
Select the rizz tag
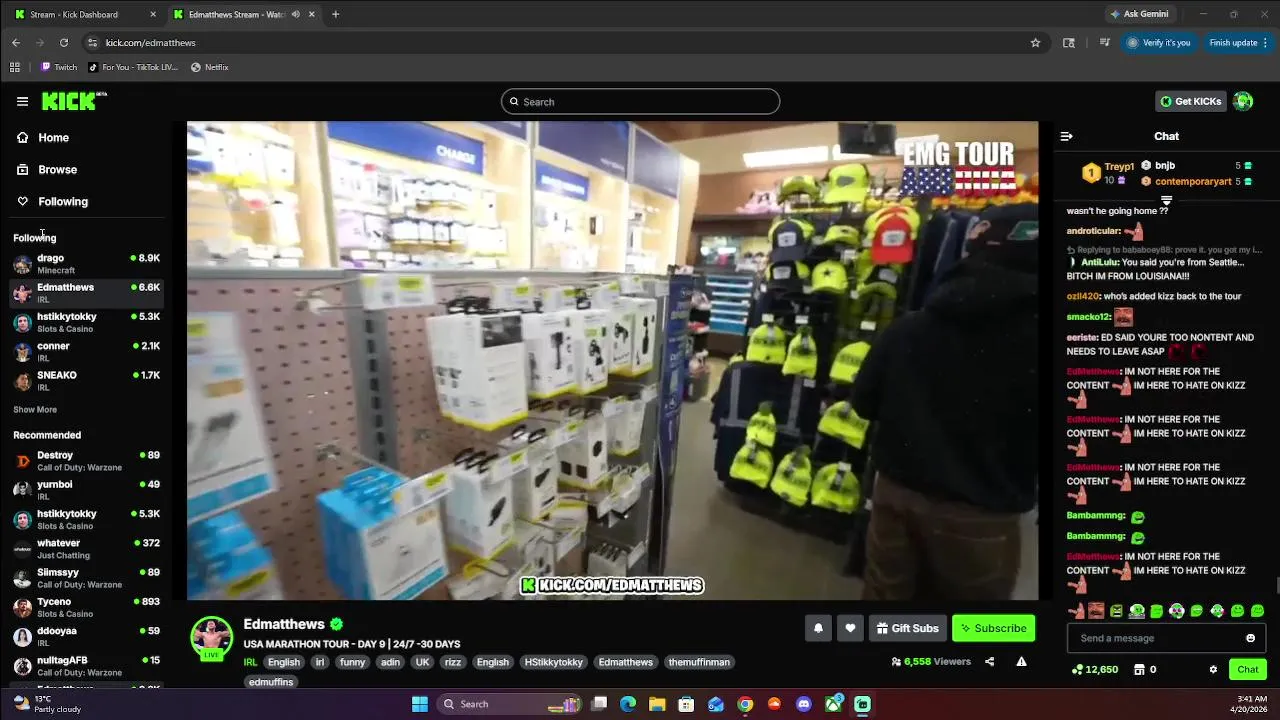point(452,662)
